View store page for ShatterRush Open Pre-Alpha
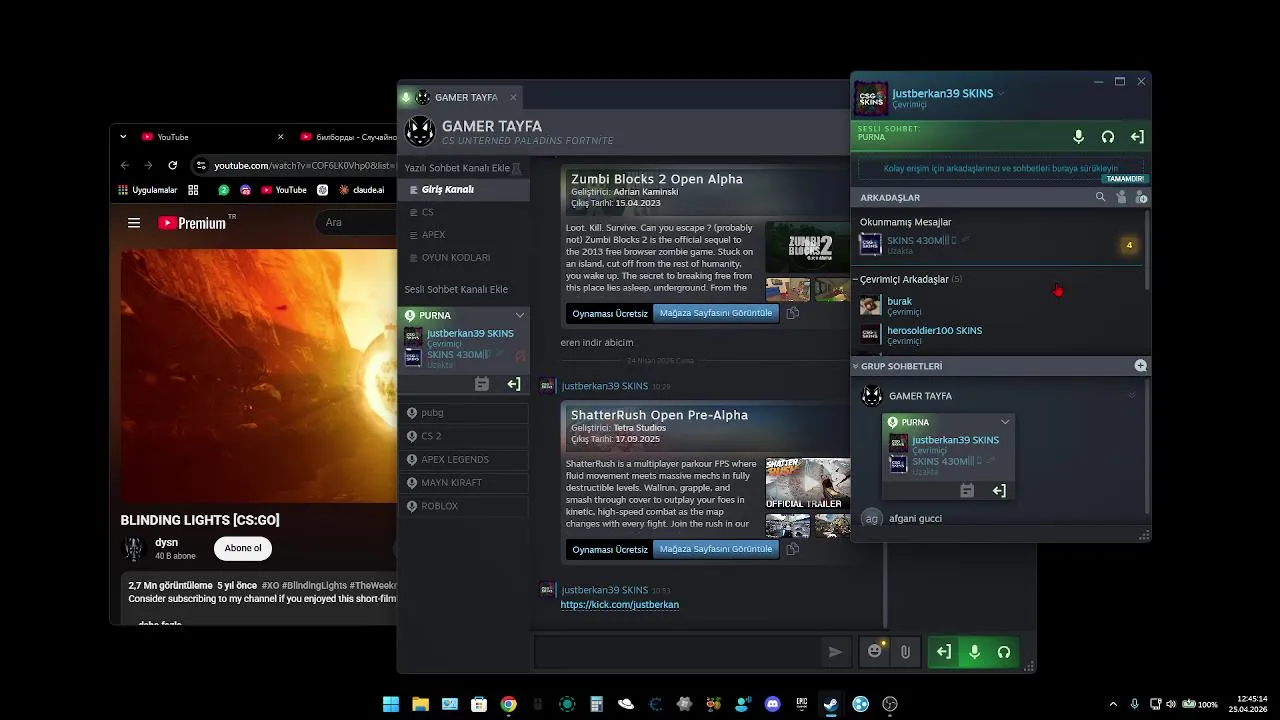 tap(715, 549)
